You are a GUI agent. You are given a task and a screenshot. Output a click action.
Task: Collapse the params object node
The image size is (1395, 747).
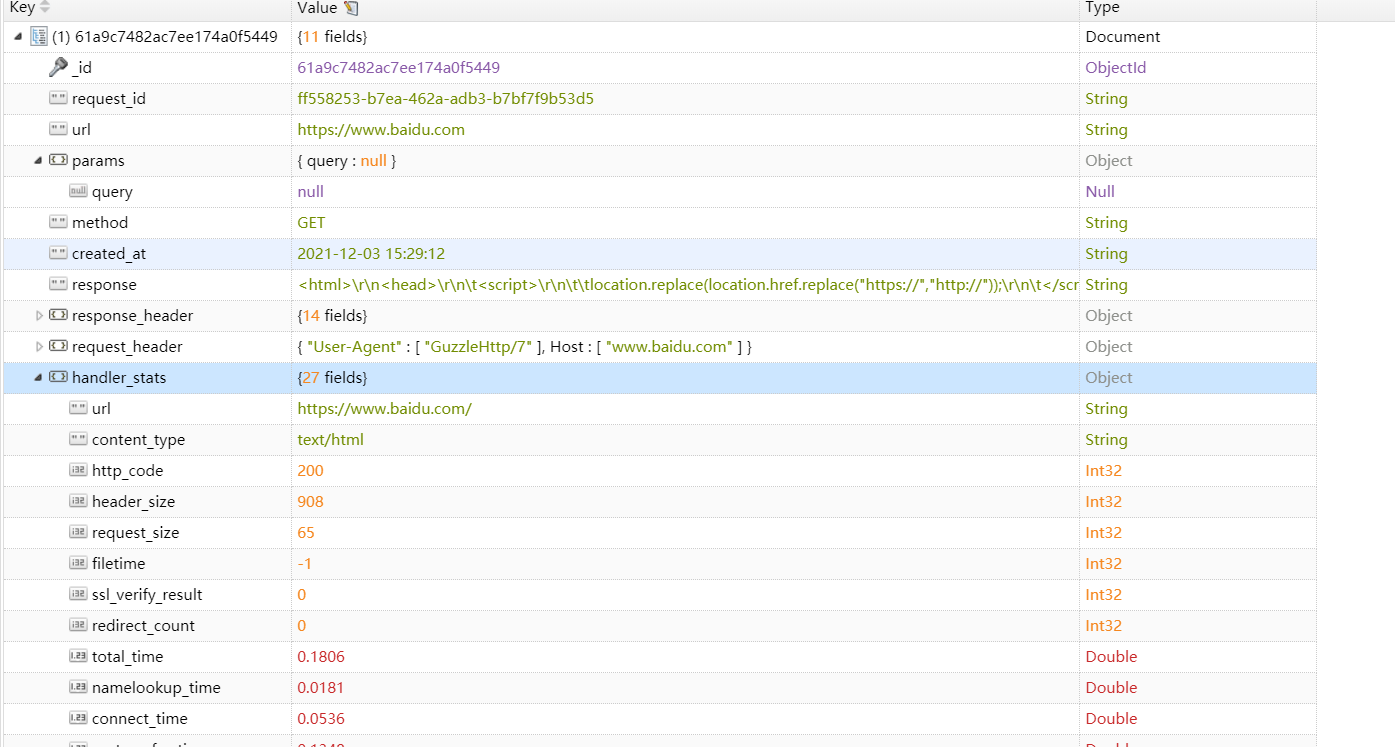tap(39, 161)
